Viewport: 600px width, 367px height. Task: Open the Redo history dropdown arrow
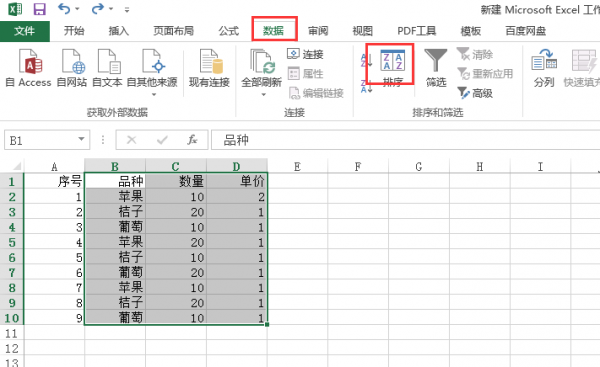111,9
